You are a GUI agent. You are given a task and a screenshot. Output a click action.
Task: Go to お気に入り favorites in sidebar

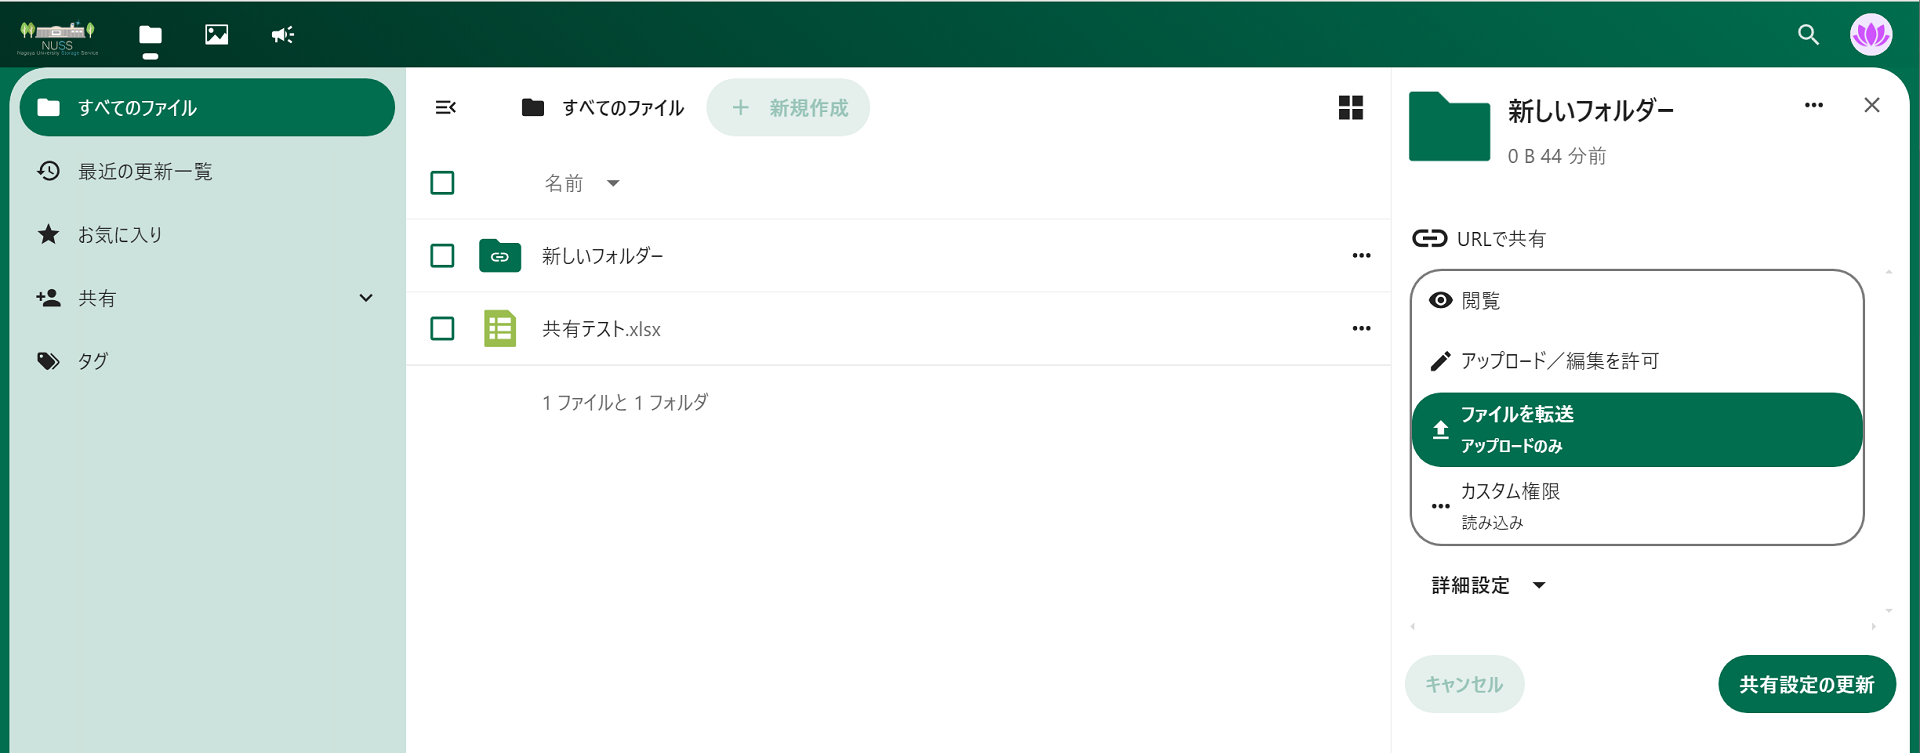pyautogui.click(x=120, y=235)
